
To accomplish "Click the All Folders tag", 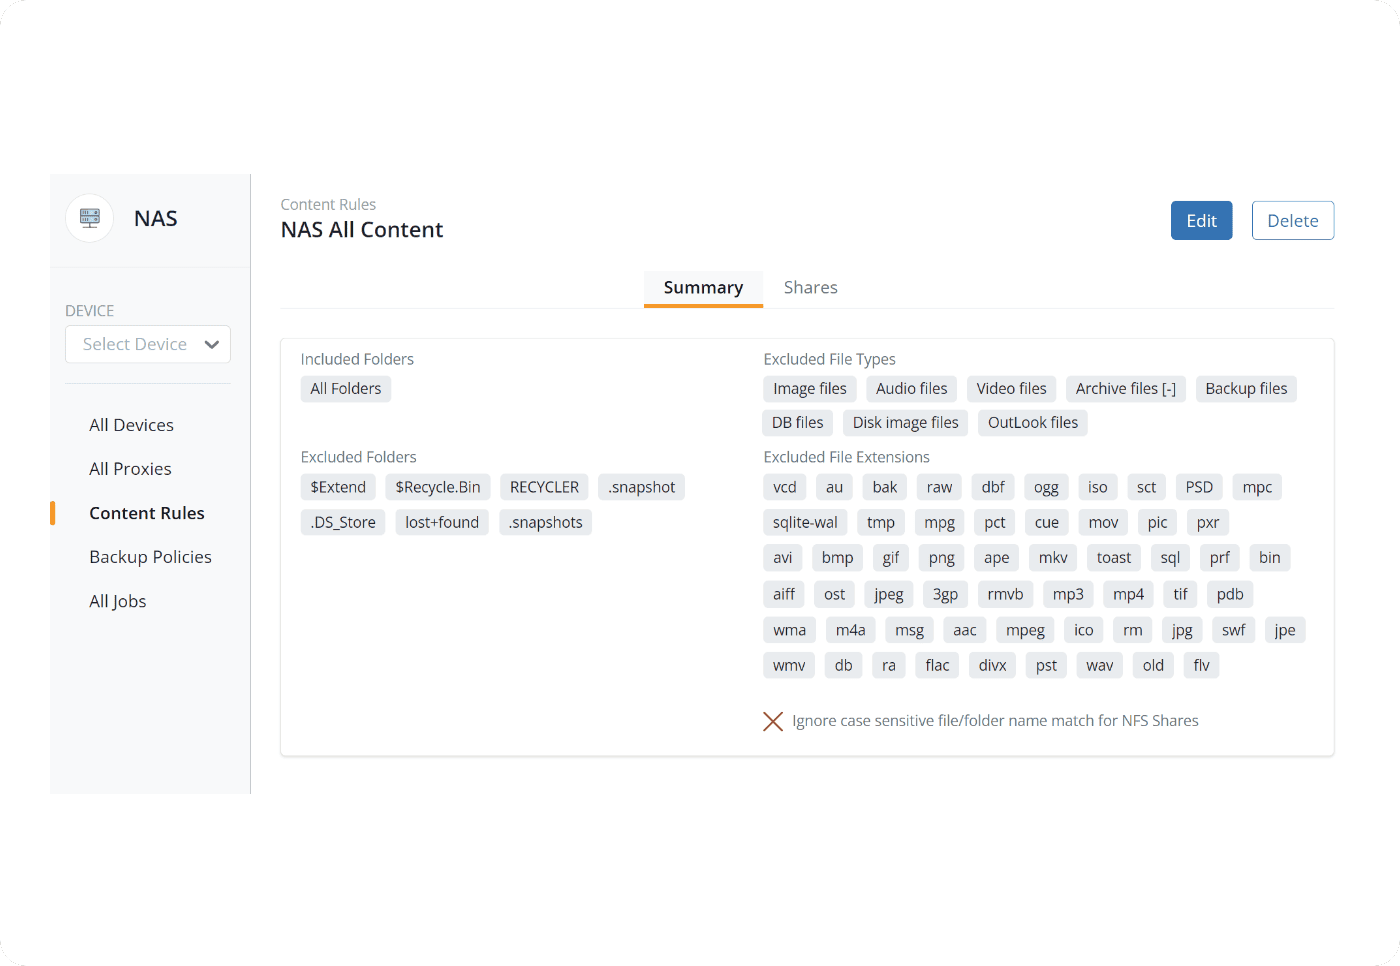I will coord(345,389).
